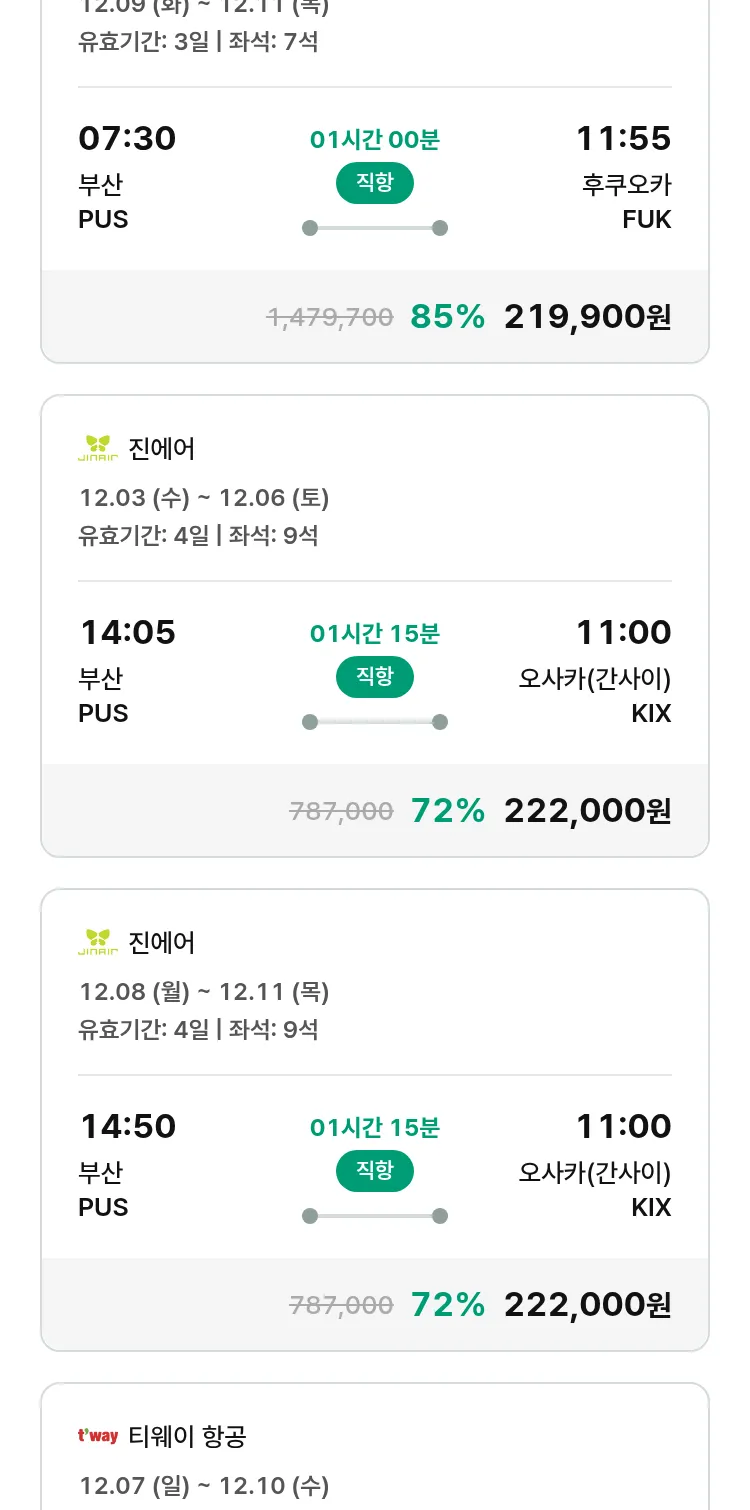Open the 14:05 Busan departure flight
Viewport: 750px width, 1510px height.
point(127,633)
